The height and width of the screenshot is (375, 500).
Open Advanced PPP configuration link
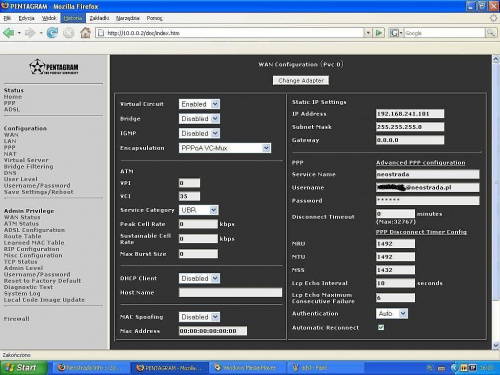pos(421,163)
